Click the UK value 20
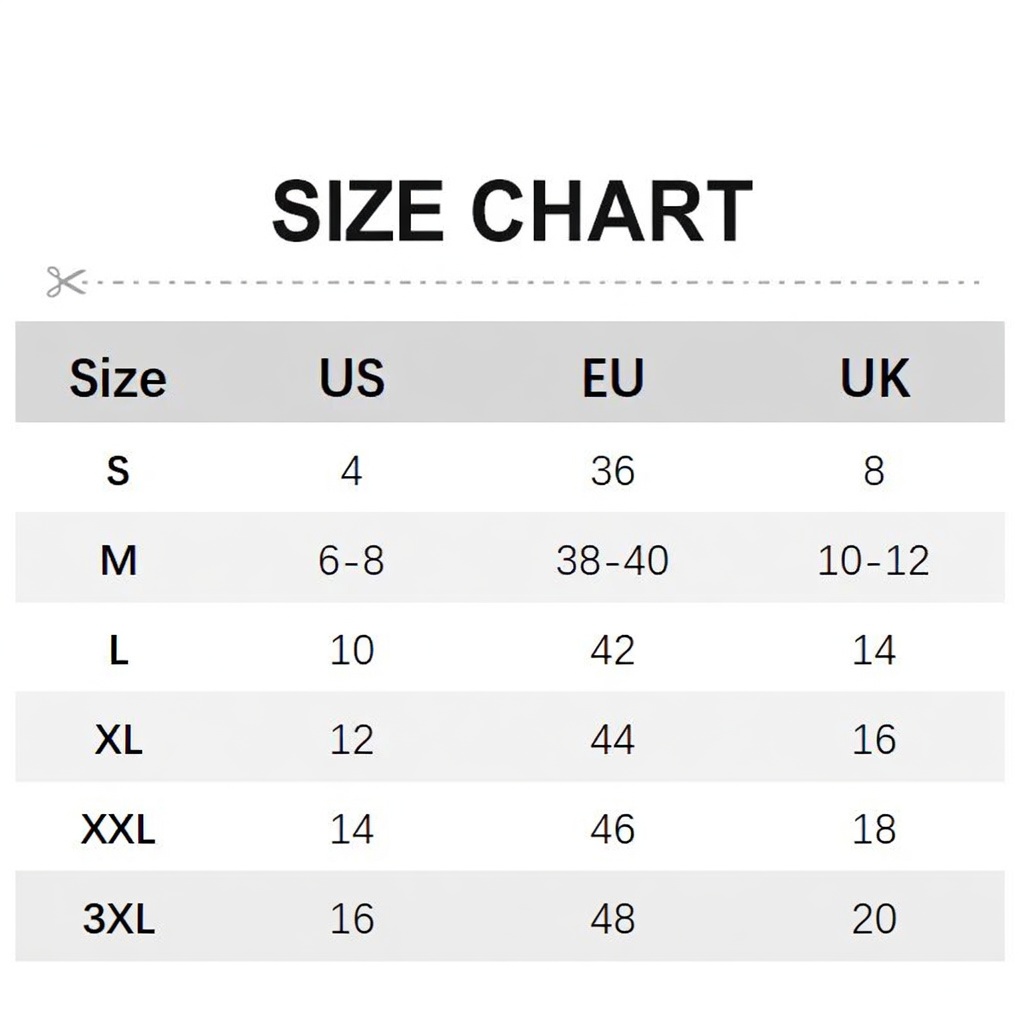 tap(874, 919)
